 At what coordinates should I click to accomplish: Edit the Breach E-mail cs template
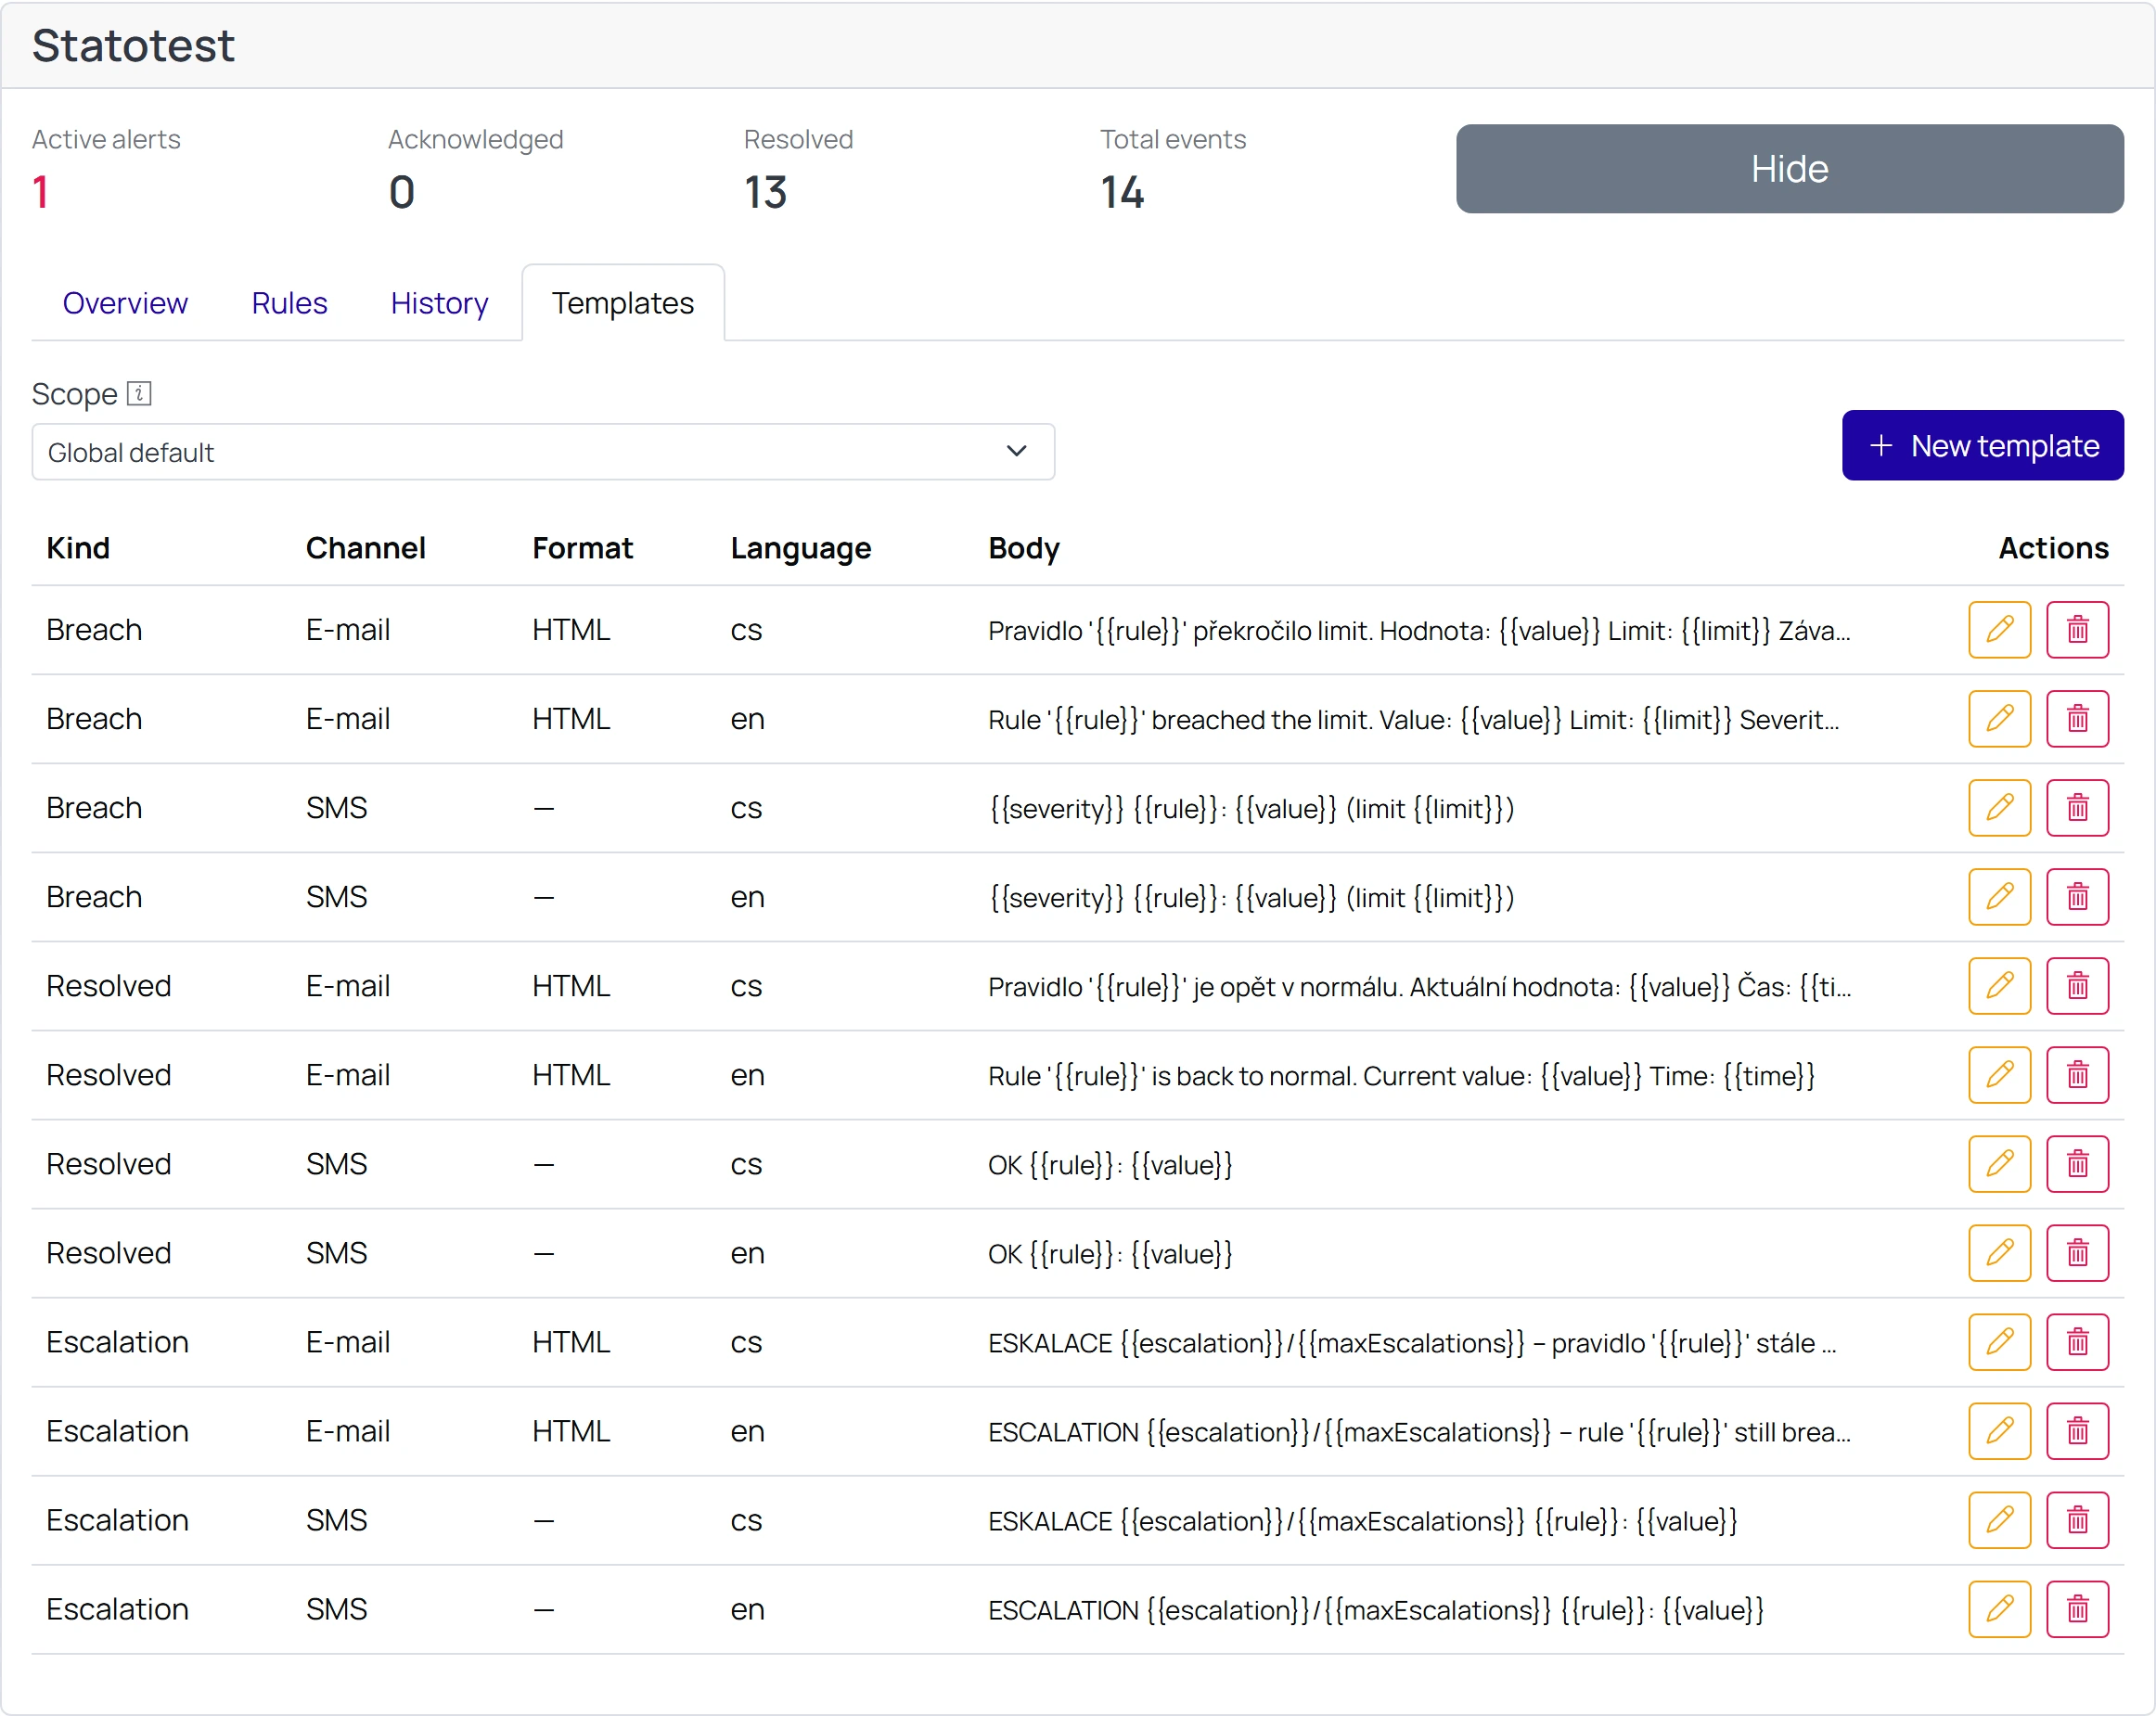point(1999,630)
